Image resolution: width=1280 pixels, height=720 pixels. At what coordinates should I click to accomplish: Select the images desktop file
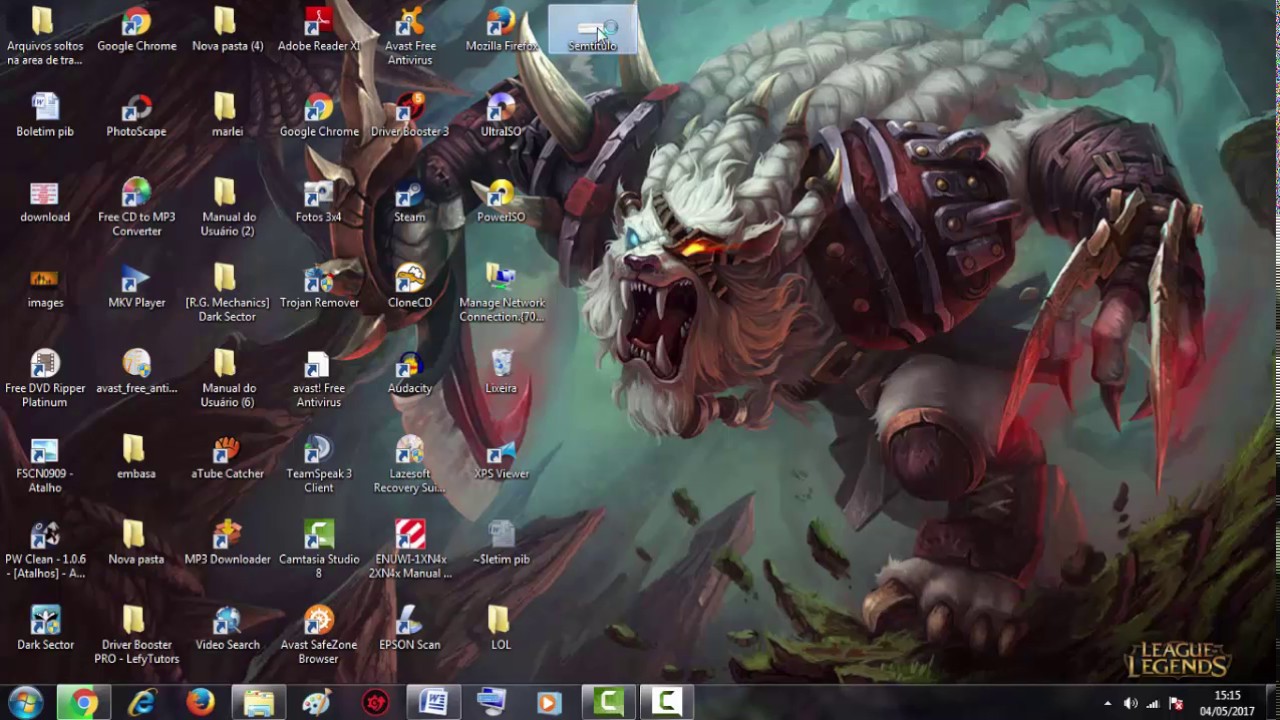[x=45, y=286]
